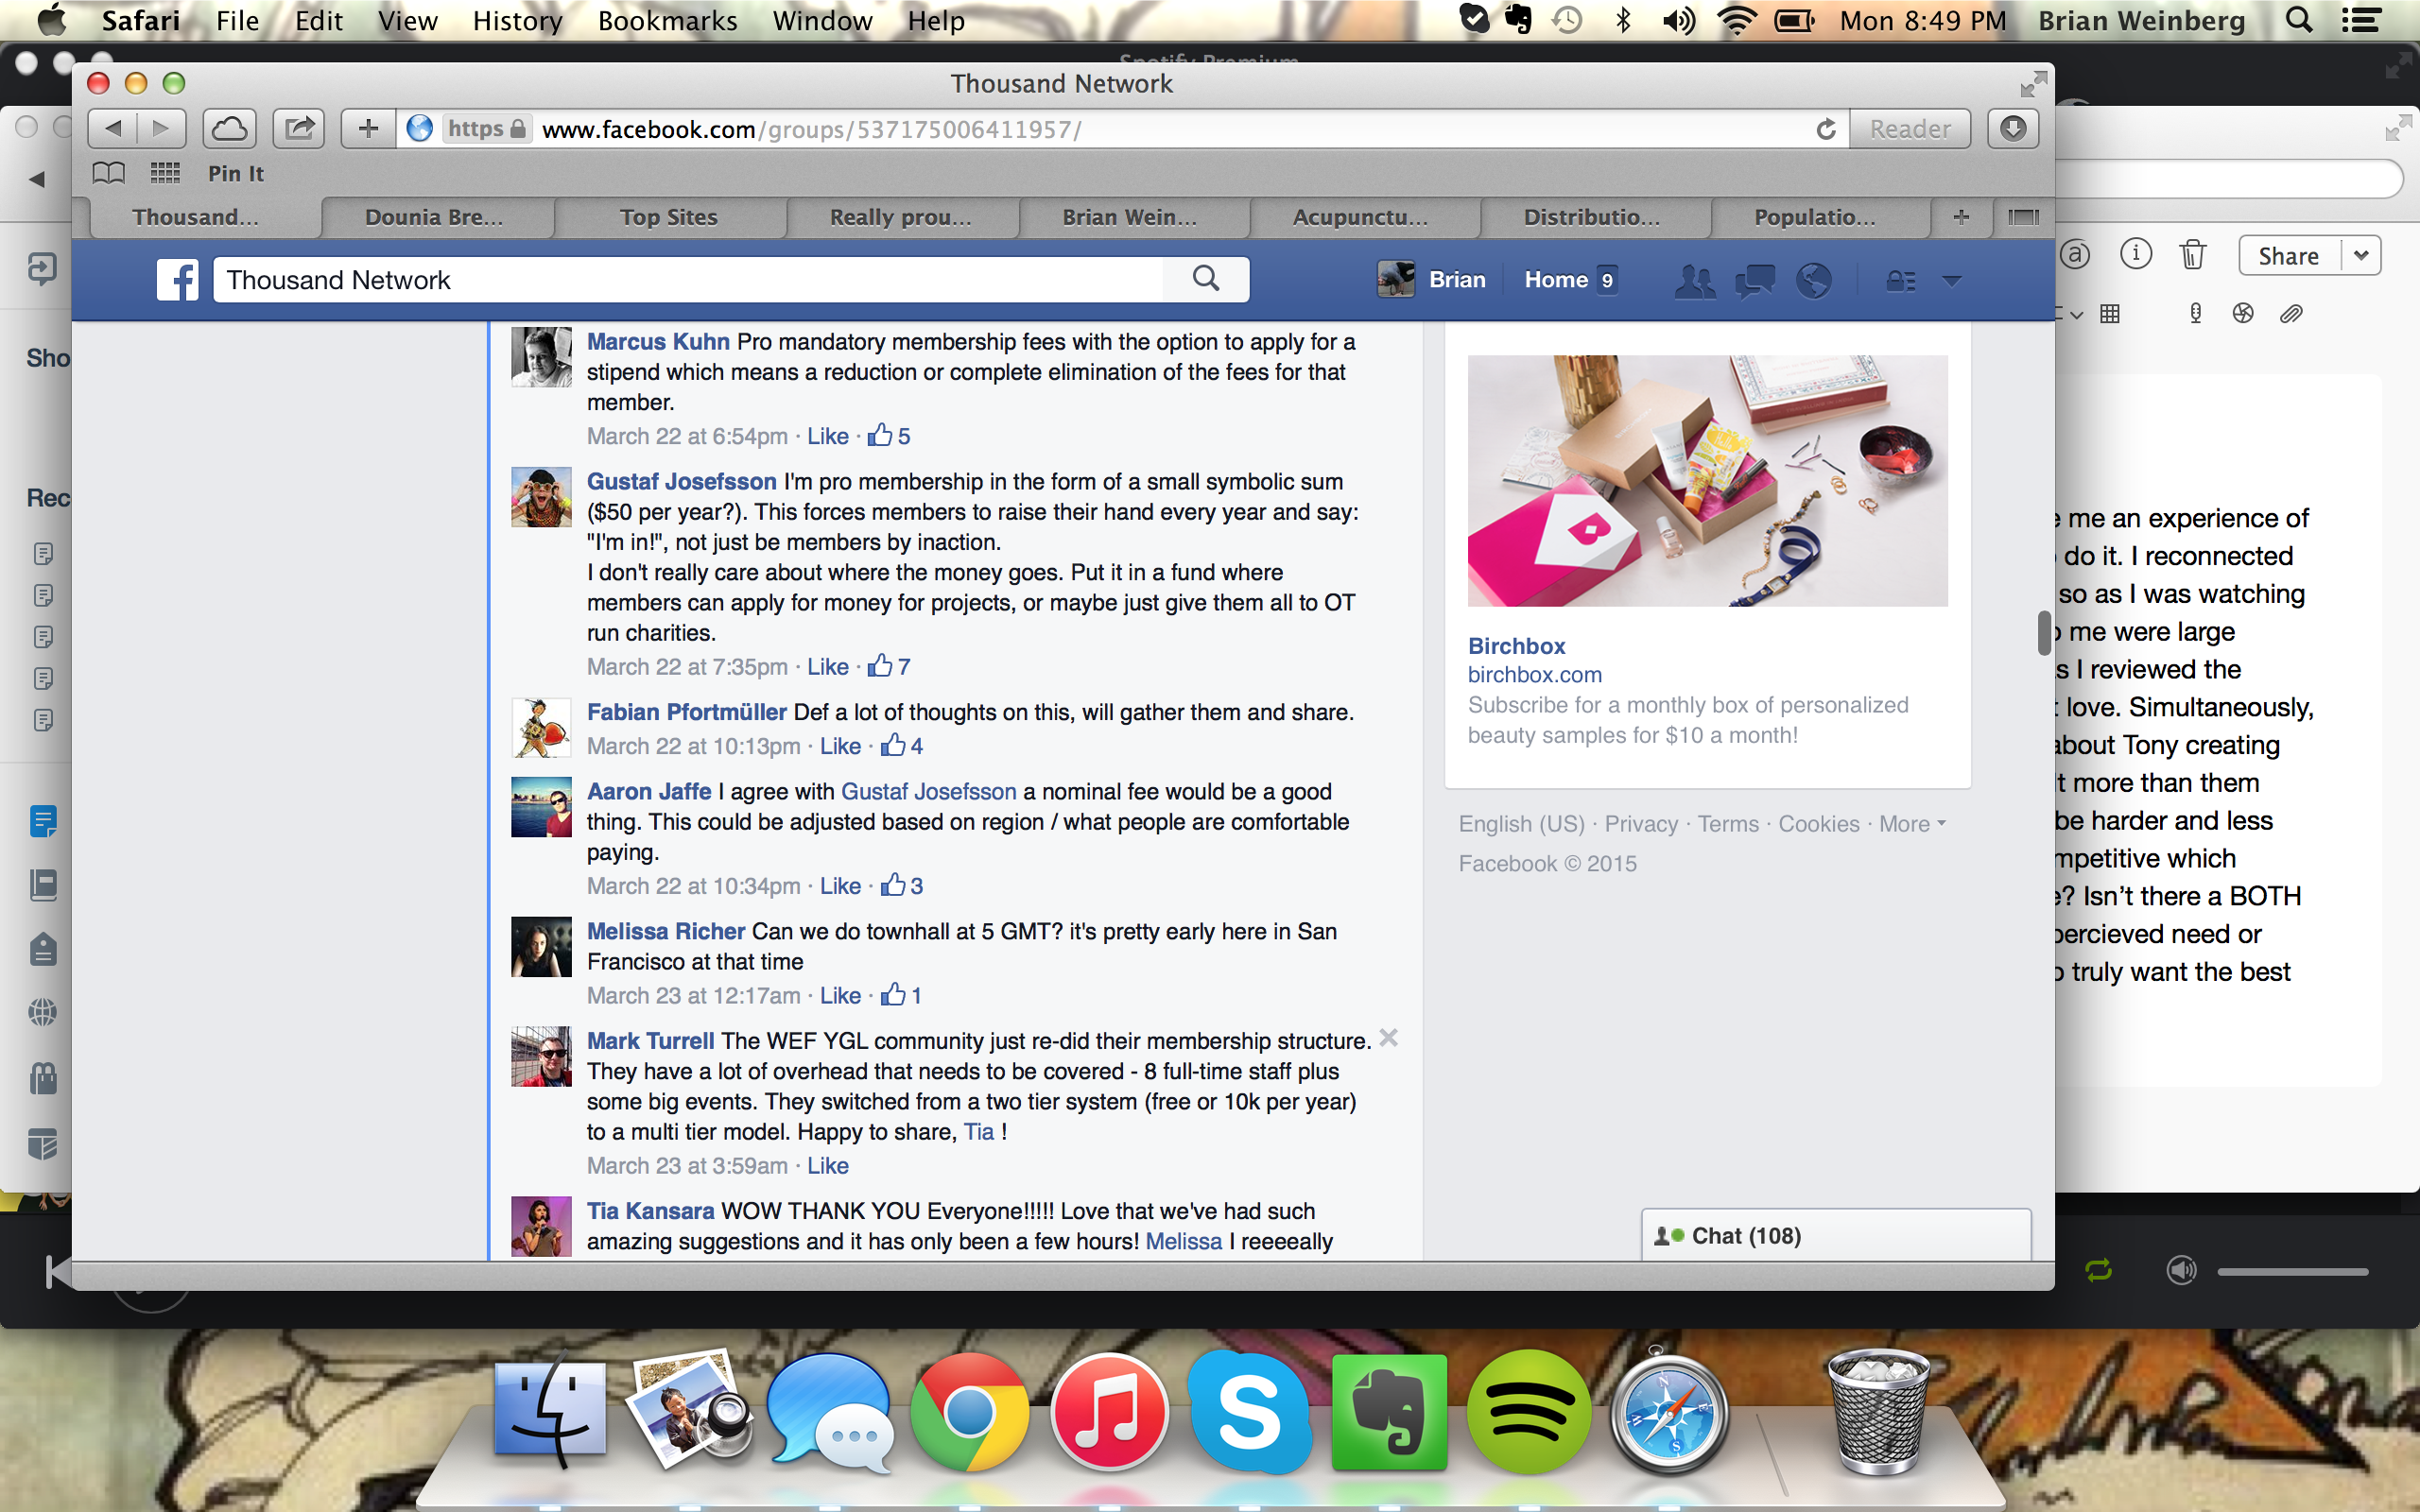
Task: Show Top Sites grid icon
Action: coord(165,174)
